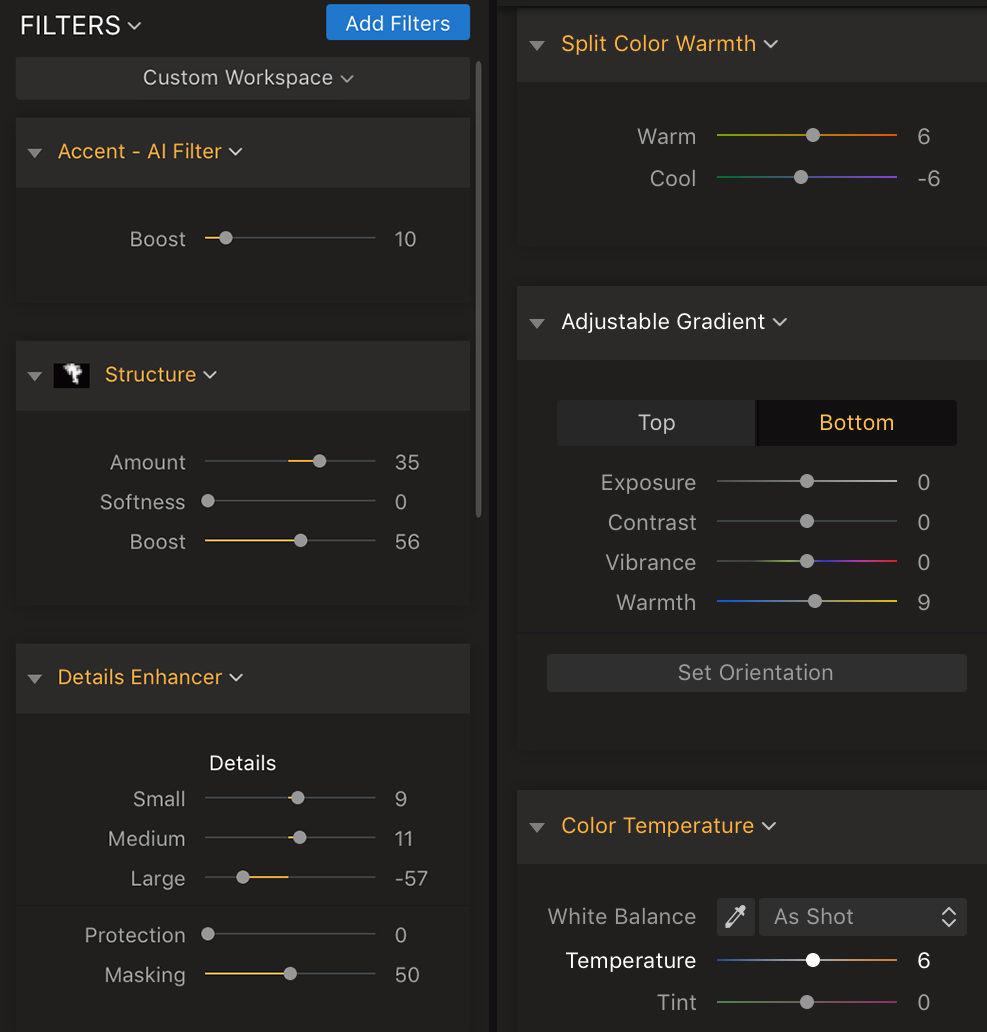Click the white balance eyedropper icon
Screen dimensions: 987x1032
(x=735, y=917)
